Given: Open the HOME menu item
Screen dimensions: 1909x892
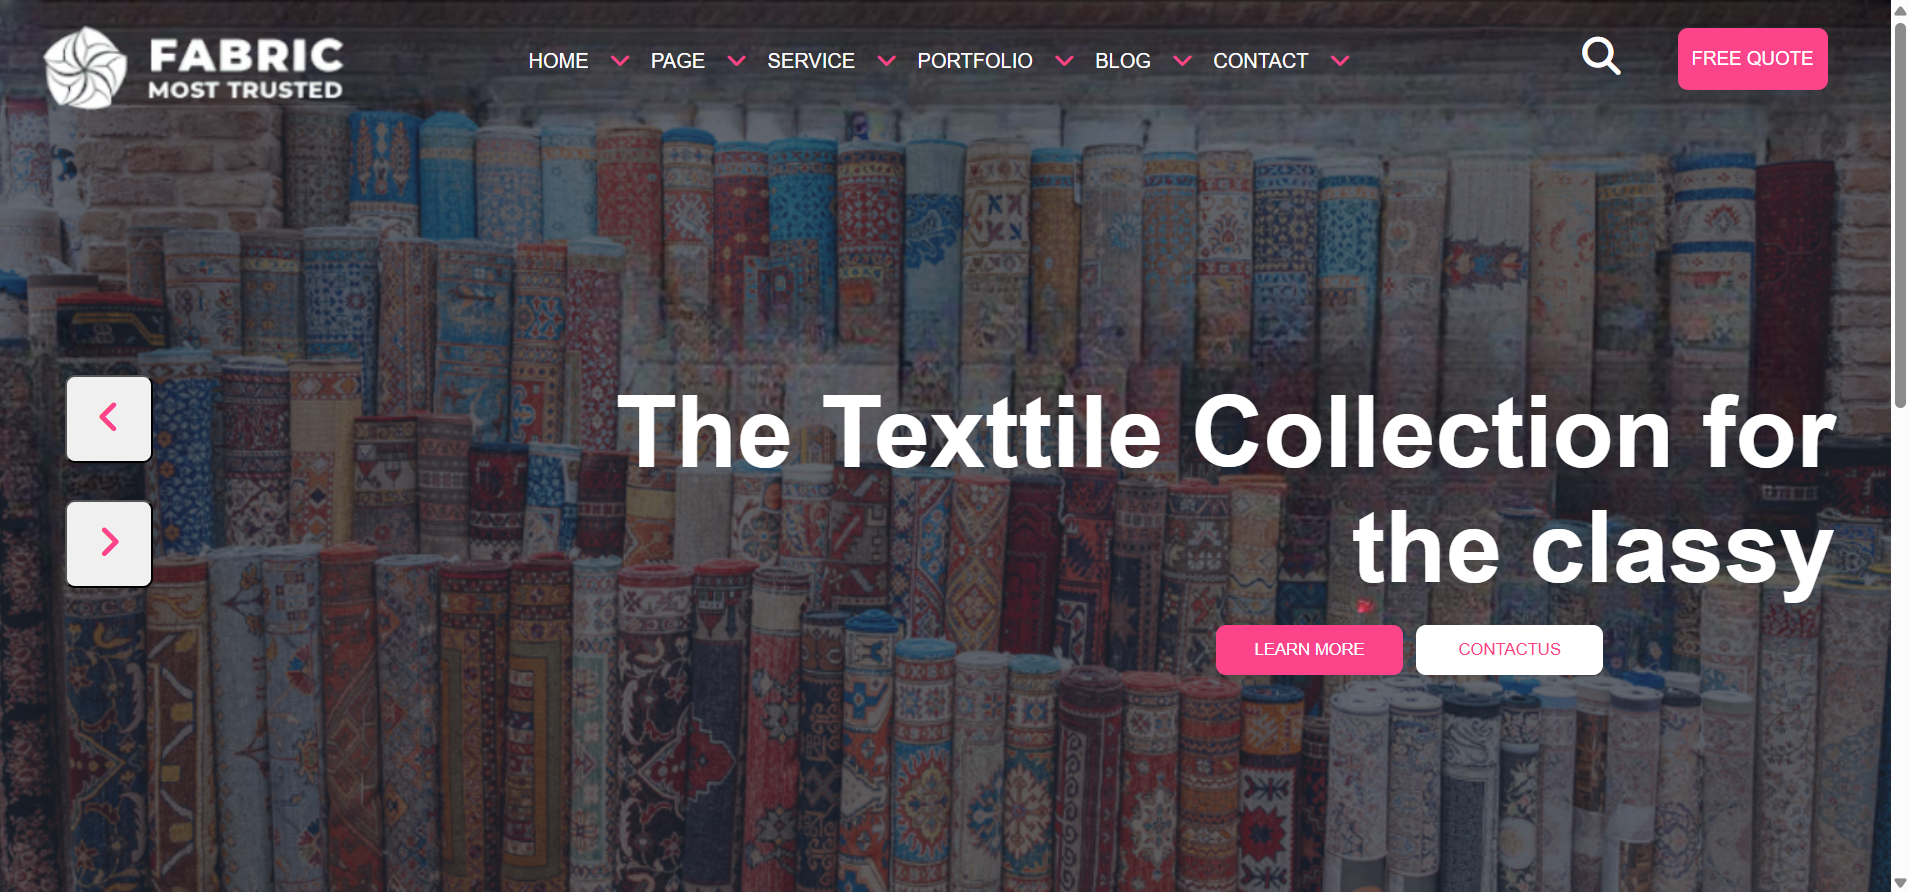Looking at the screenshot, I should pos(558,61).
